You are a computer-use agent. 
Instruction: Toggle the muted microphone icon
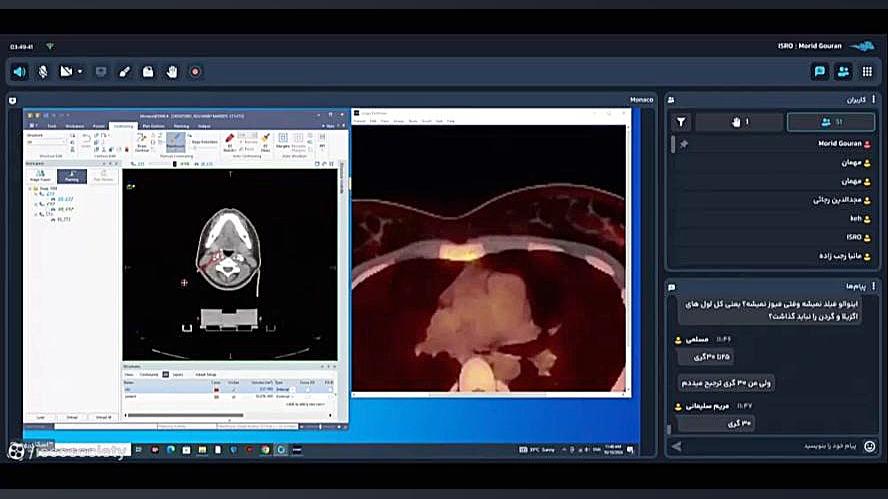click(42, 72)
